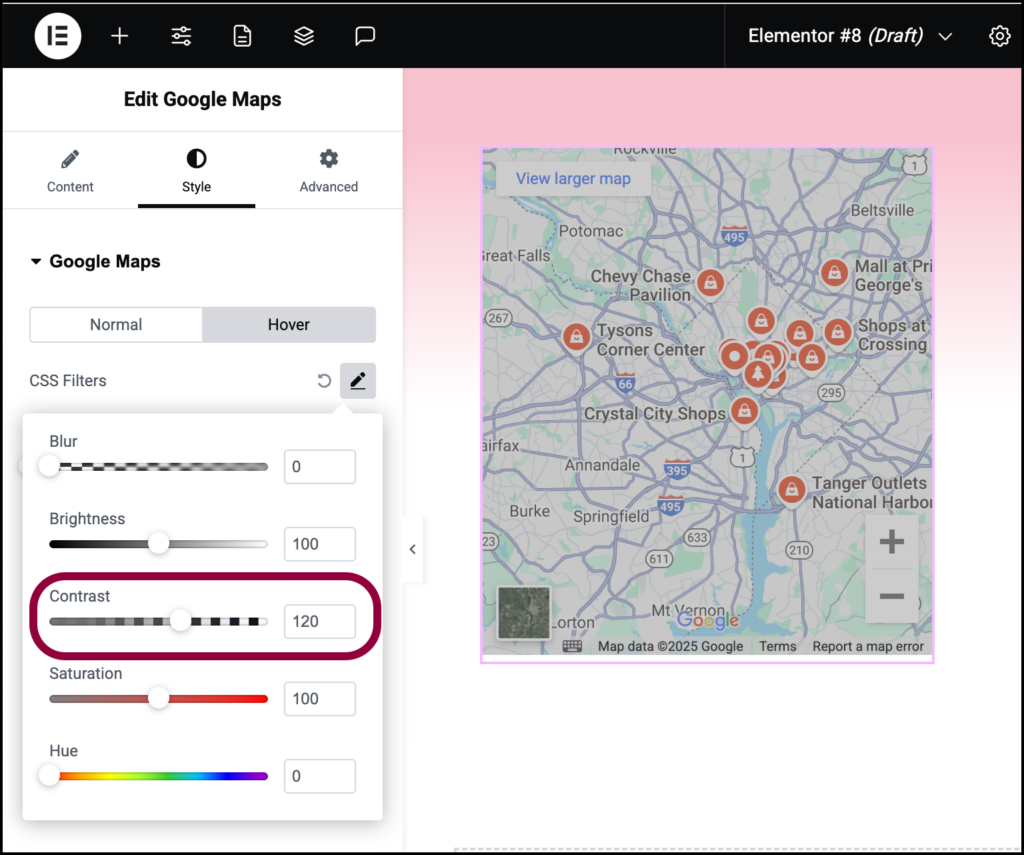Switch to the Content tab
The image size is (1024, 855).
pos(70,170)
